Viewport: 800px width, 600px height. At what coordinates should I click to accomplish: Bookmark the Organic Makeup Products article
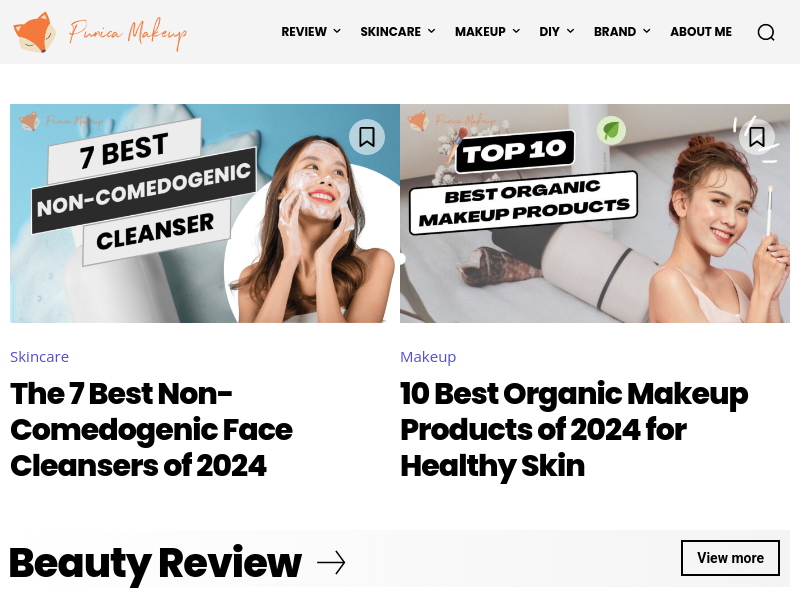pyautogui.click(x=757, y=137)
